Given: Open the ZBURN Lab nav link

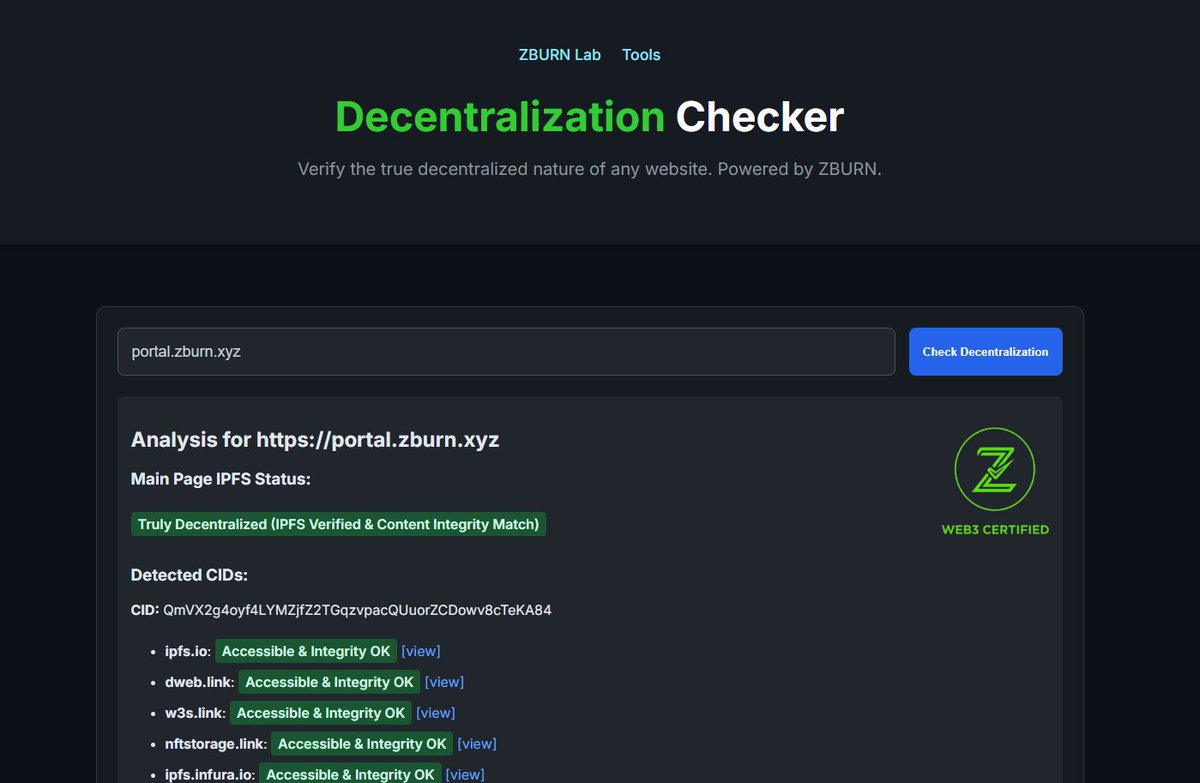Looking at the screenshot, I should [560, 55].
